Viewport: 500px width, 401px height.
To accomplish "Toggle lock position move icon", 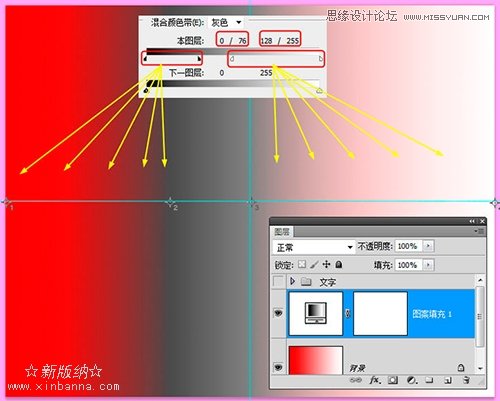I will point(326,265).
